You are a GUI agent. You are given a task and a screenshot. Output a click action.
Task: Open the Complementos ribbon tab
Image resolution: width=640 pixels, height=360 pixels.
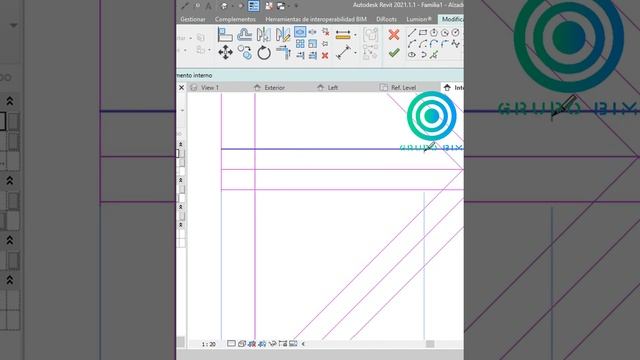[235, 19]
